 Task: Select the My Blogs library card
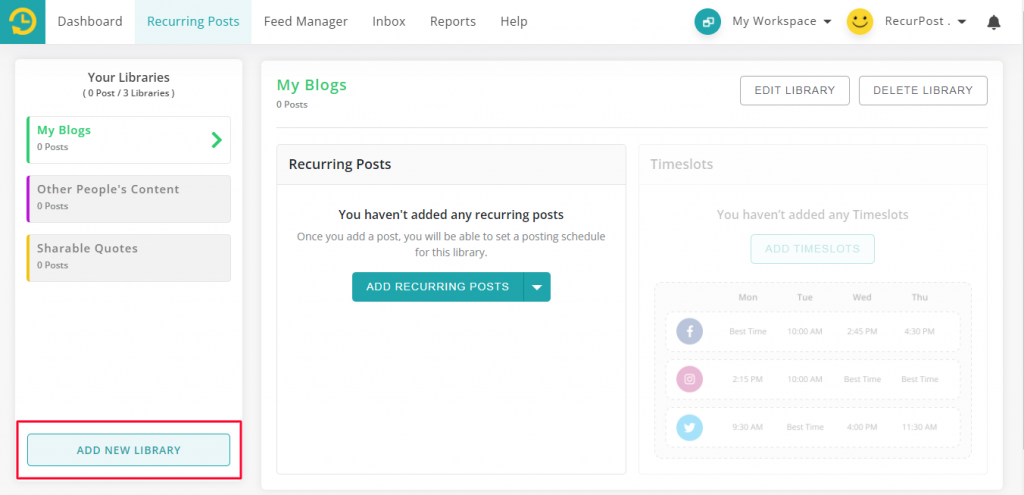click(x=129, y=140)
